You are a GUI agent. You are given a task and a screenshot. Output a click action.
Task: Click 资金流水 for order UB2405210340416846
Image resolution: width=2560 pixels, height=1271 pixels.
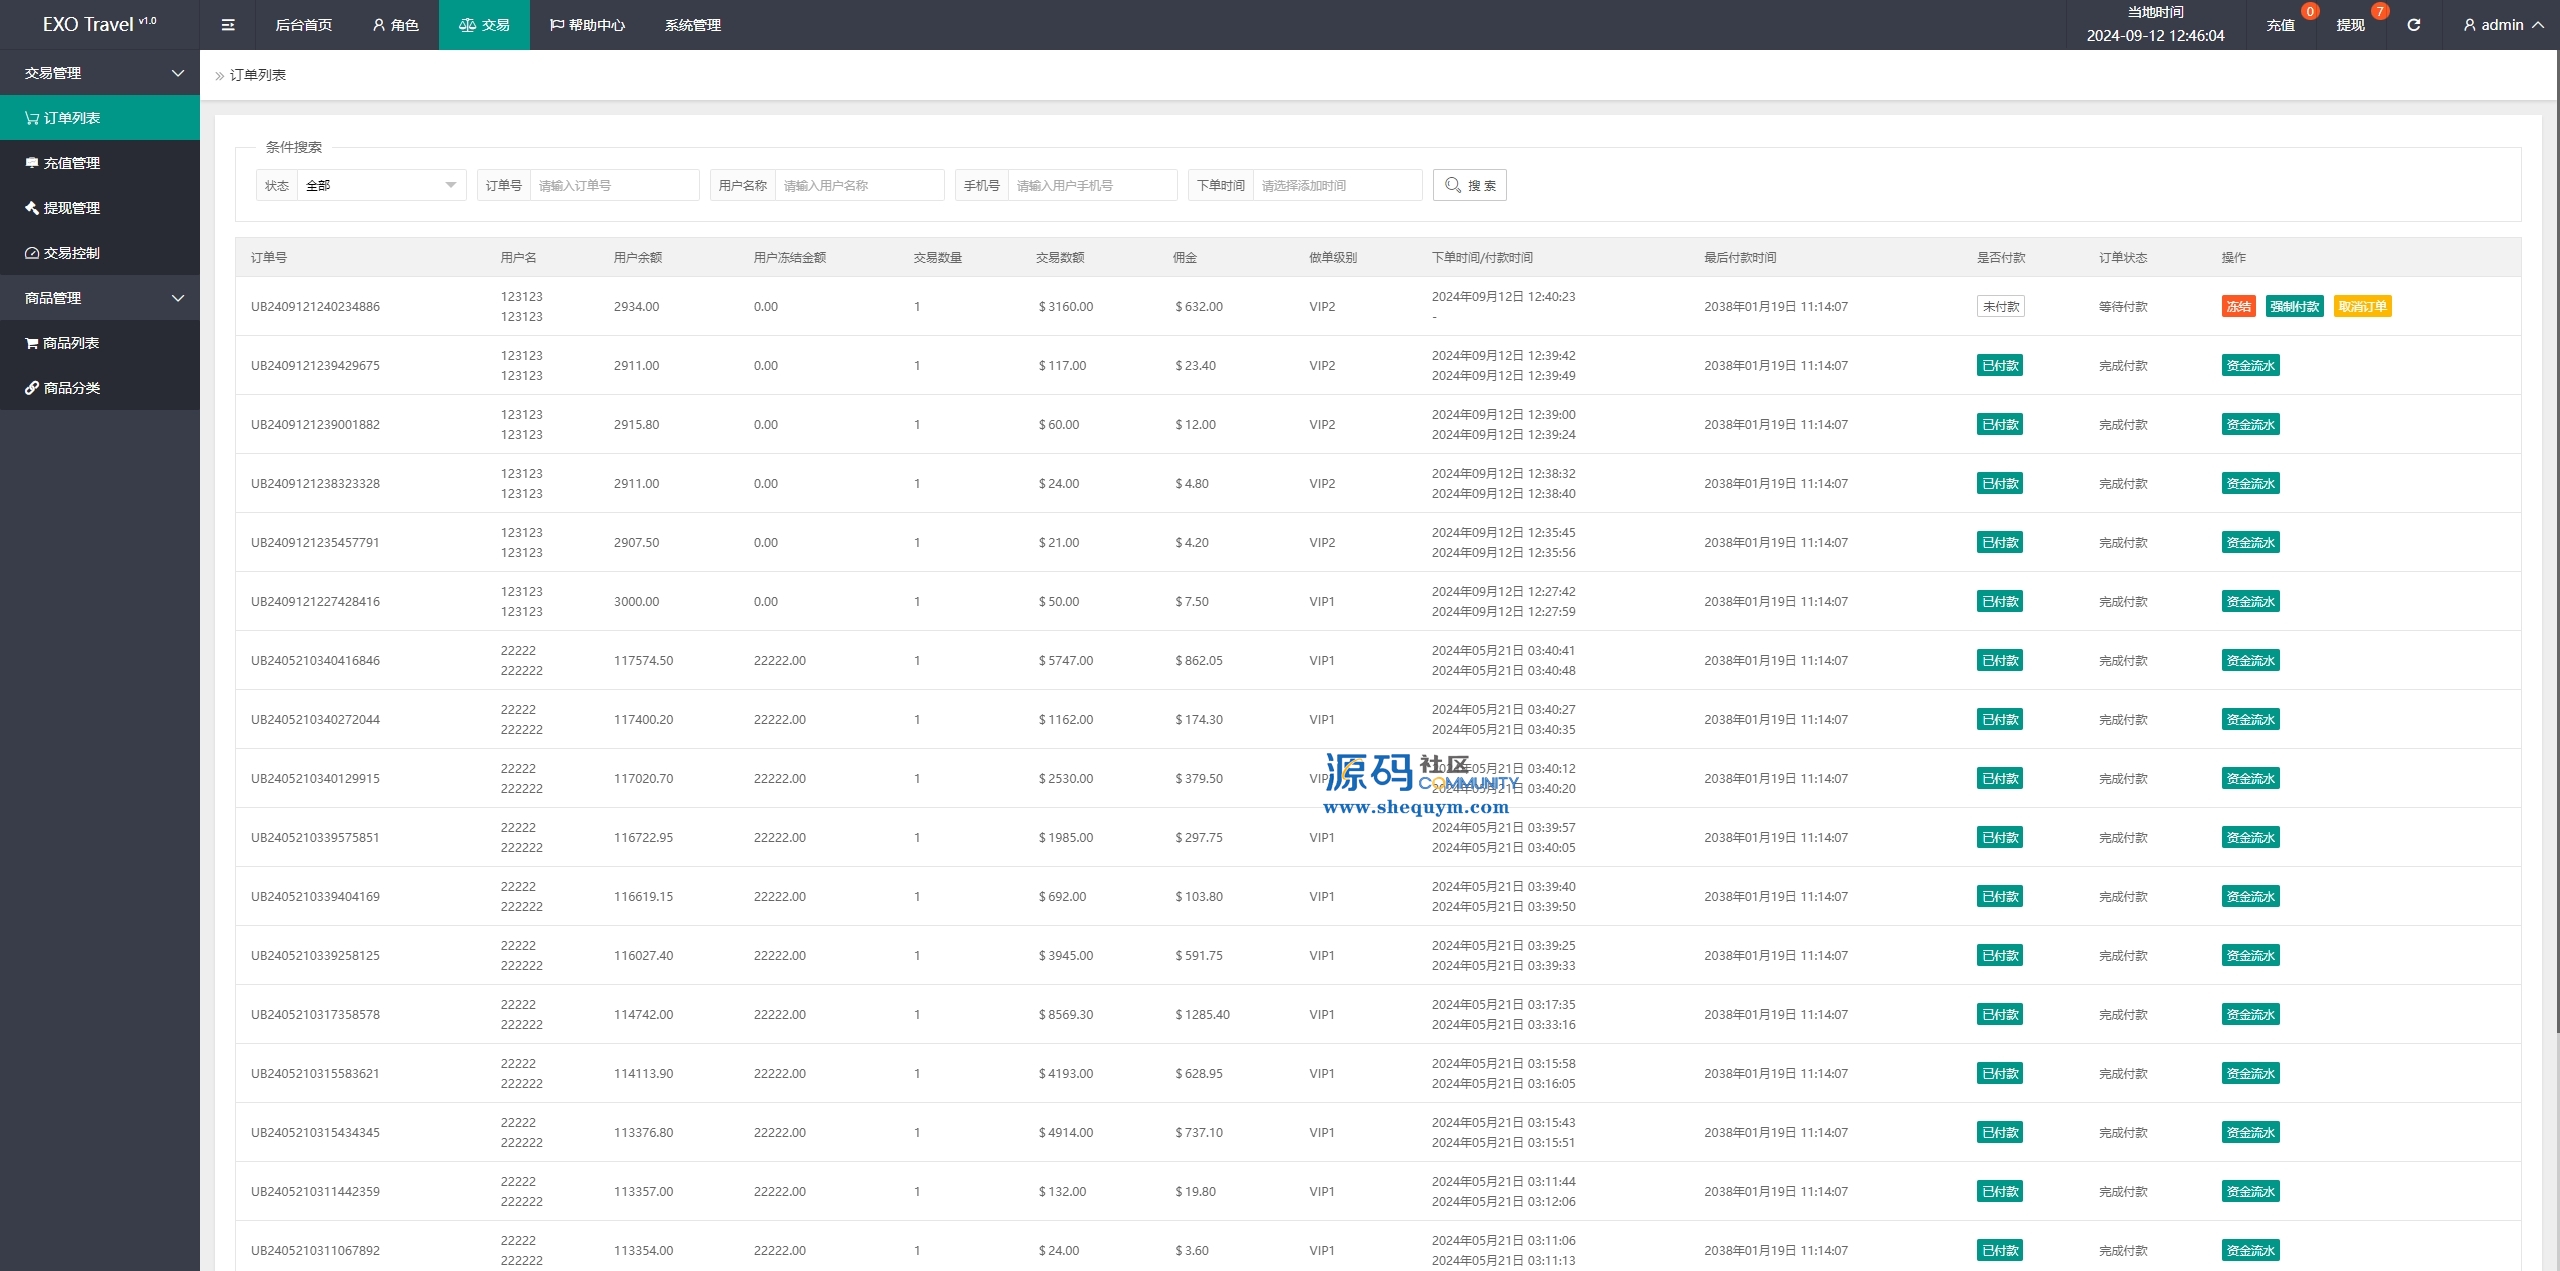(x=2250, y=661)
